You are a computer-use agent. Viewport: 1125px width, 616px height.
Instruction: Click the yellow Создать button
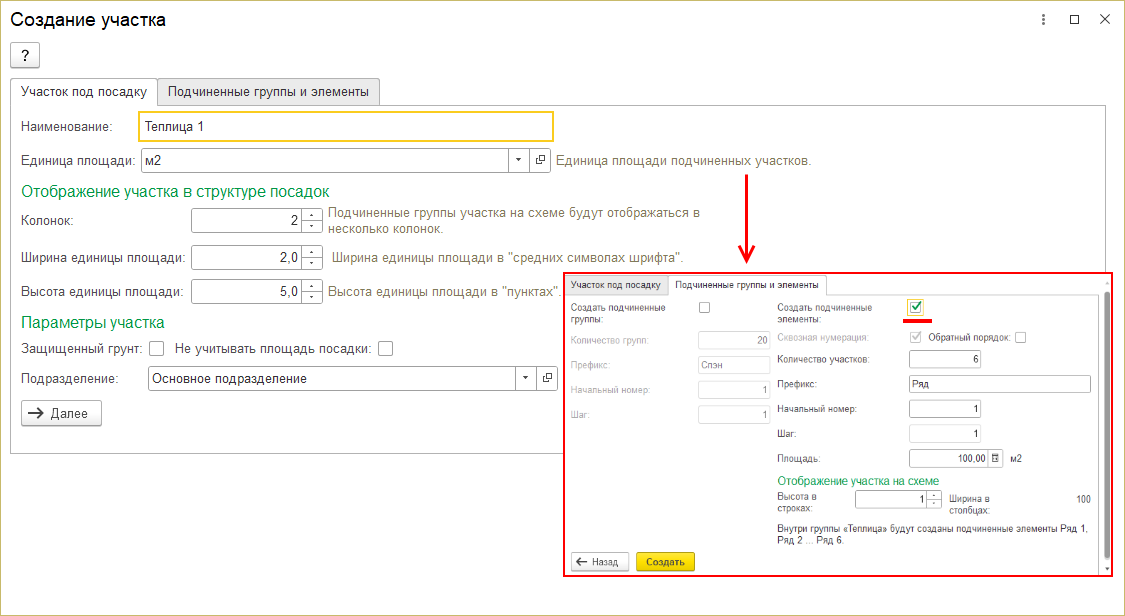pos(665,561)
